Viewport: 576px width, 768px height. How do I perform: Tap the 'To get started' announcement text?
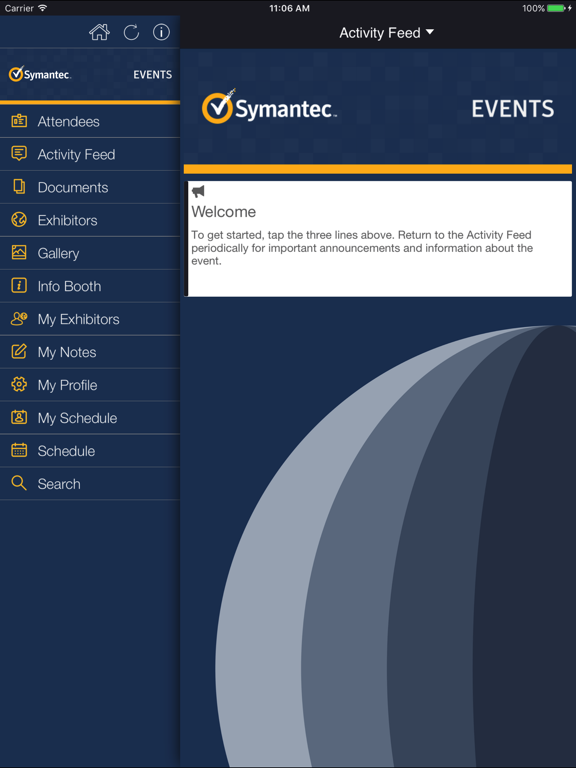point(362,248)
